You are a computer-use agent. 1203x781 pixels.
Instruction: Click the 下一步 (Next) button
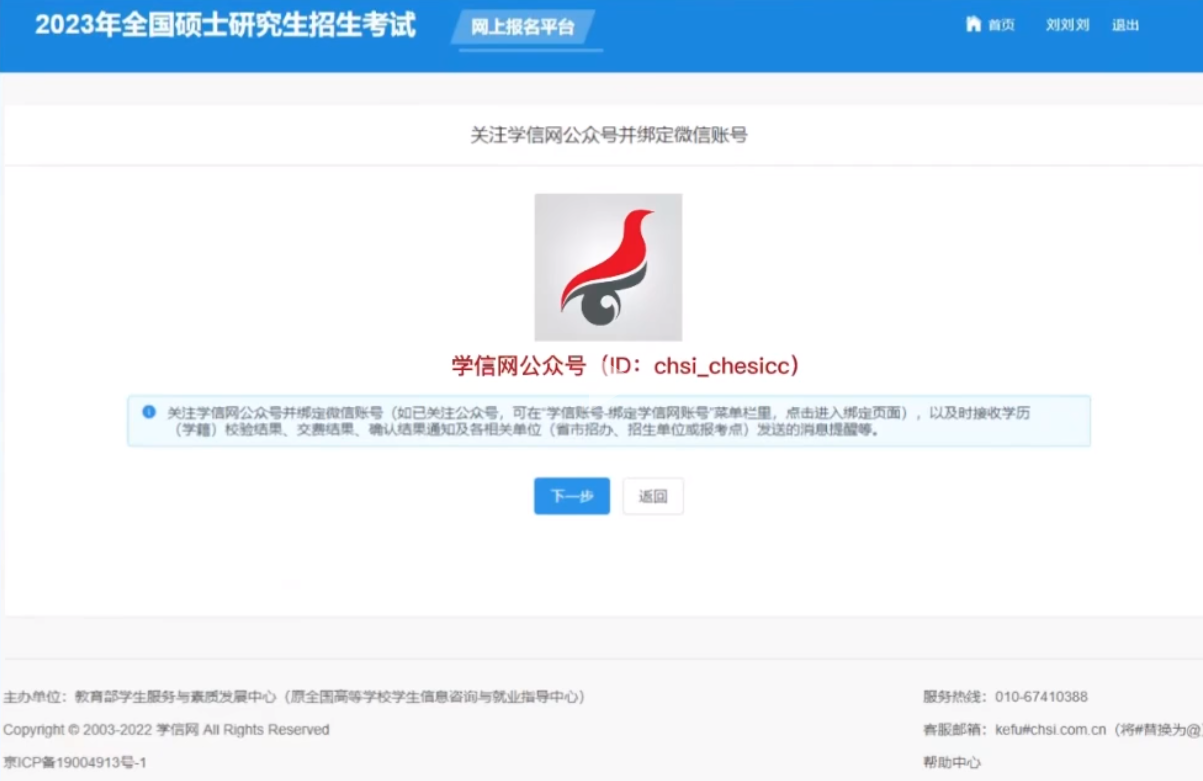[571, 496]
